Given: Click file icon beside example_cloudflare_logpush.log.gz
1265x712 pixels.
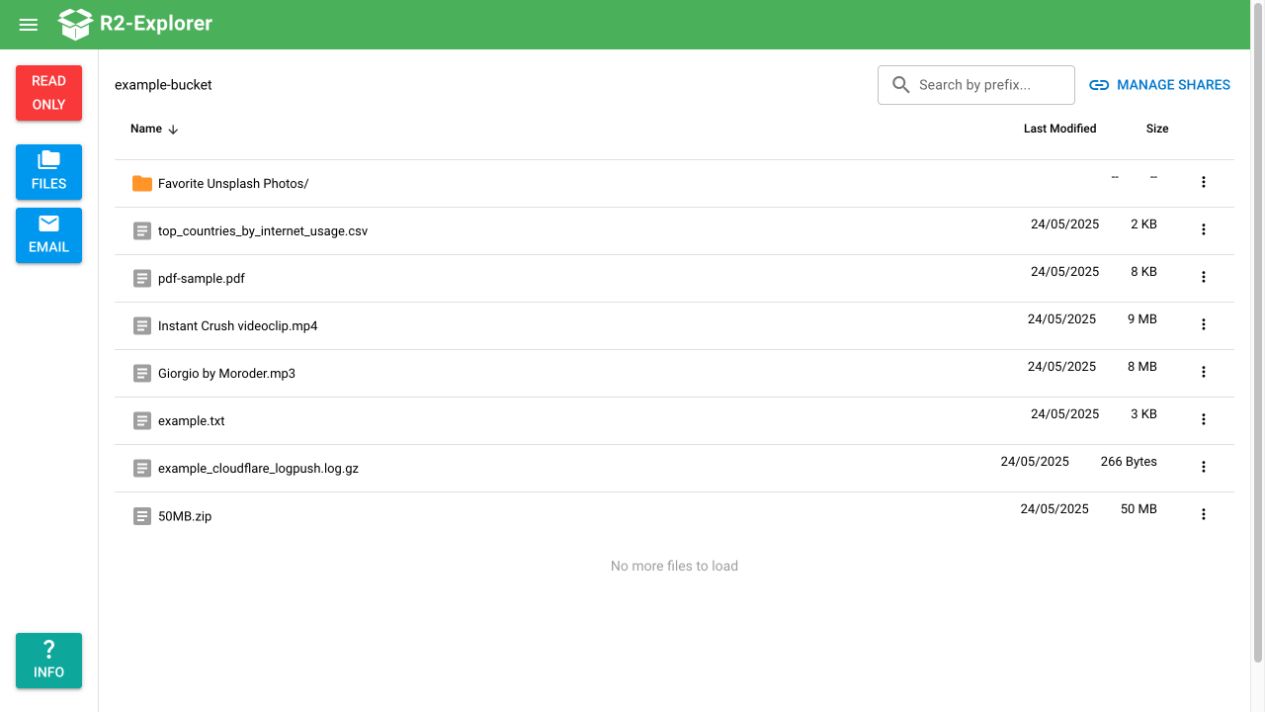Looking at the screenshot, I should pyautogui.click(x=142, y=468).
